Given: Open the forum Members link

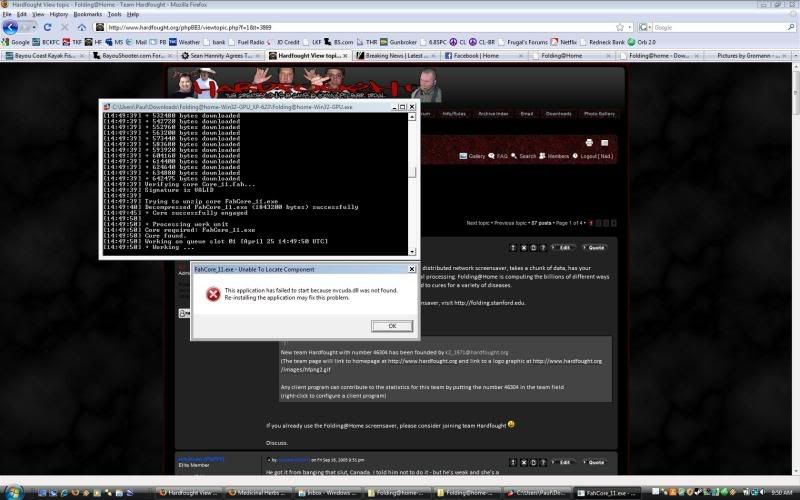Looking at the screenshot, I should [554, 156].
